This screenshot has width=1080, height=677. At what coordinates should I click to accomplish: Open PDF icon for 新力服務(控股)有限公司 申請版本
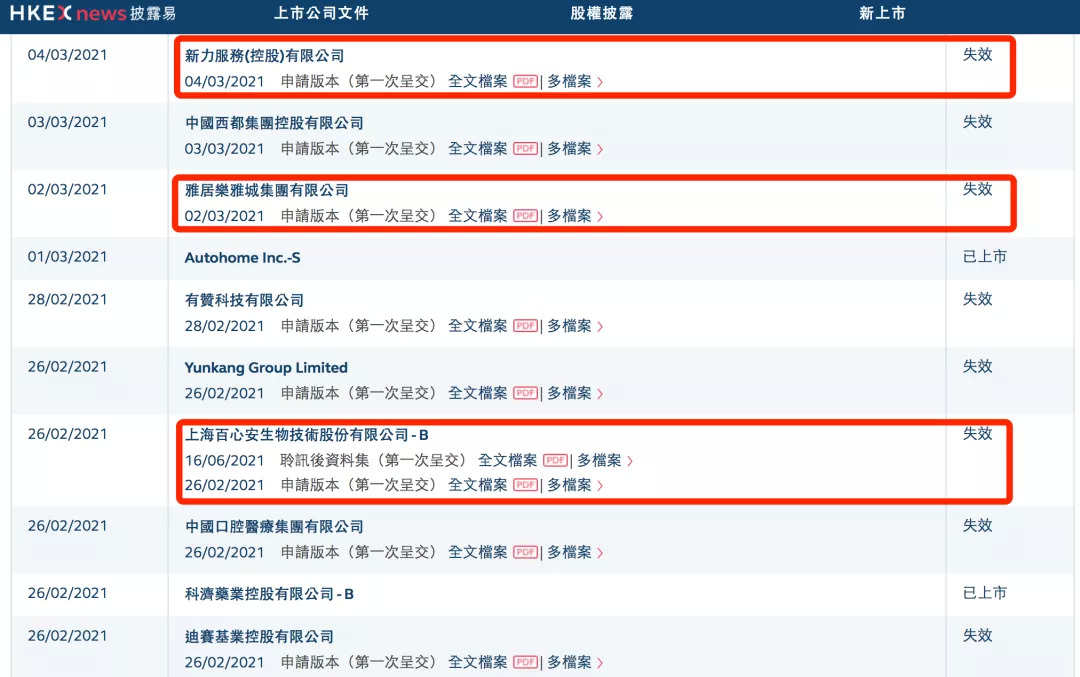pyautogui.click(x=525, y=81)
